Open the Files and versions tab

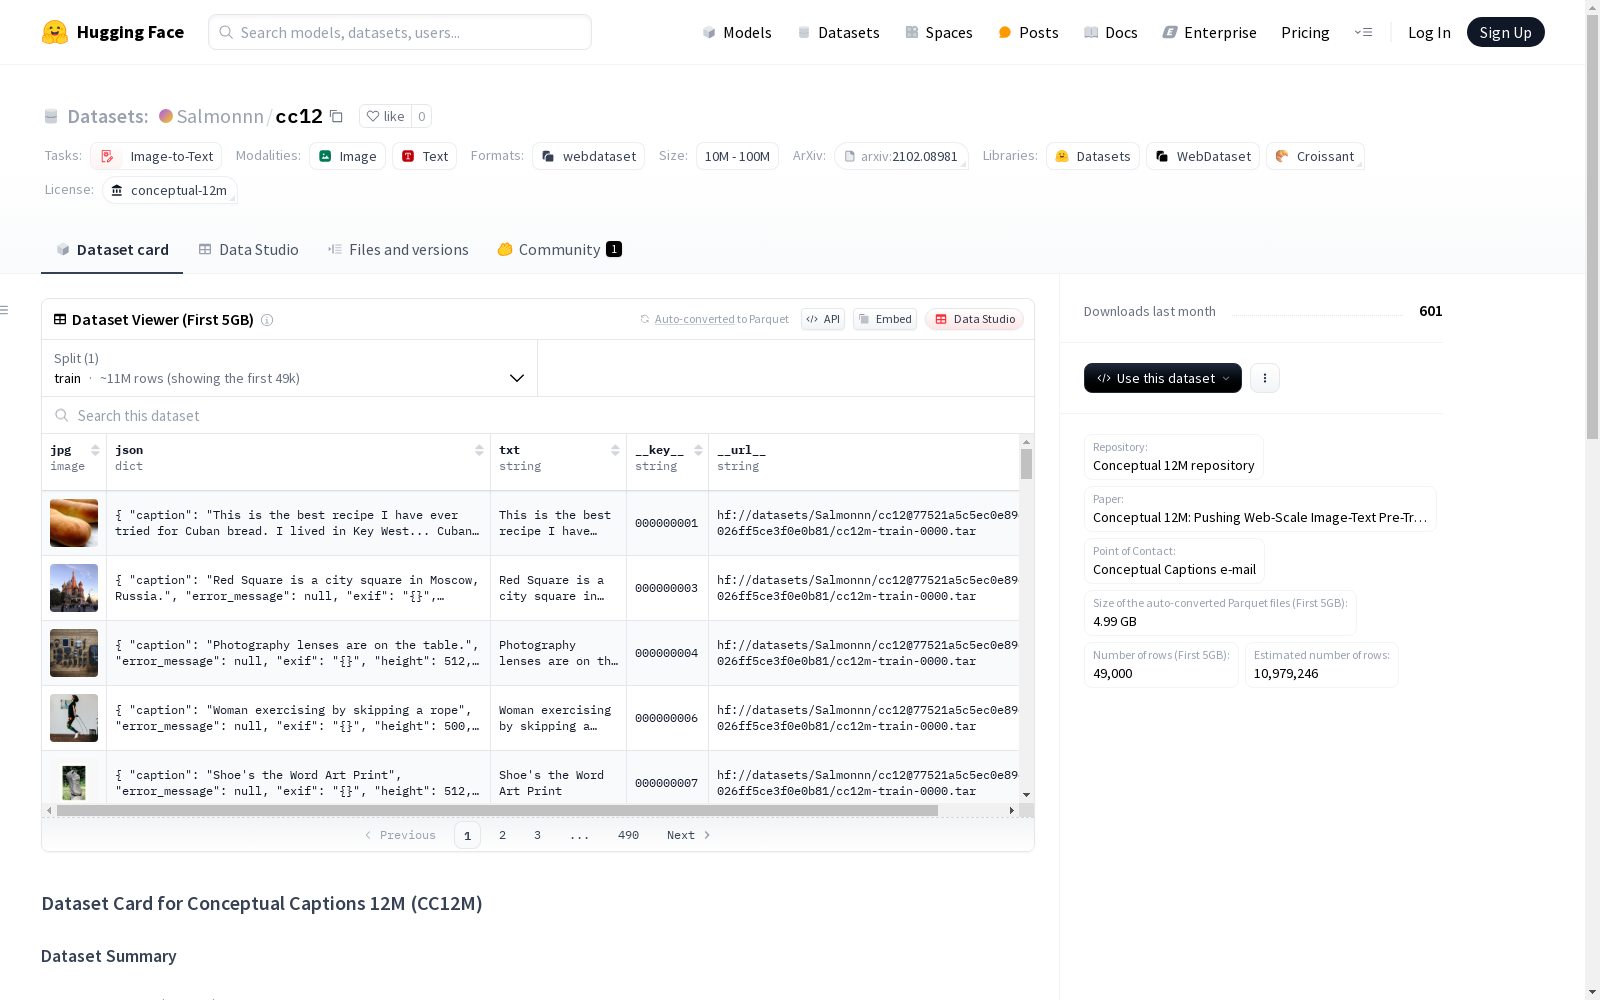pyautogui.click(x=398, y=250)
